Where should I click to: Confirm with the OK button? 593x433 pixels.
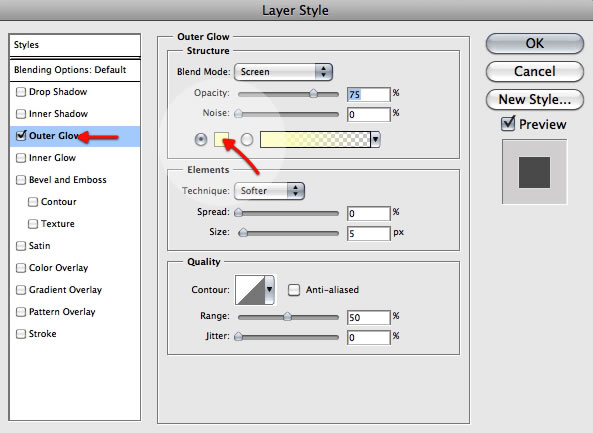coord(534,43)
